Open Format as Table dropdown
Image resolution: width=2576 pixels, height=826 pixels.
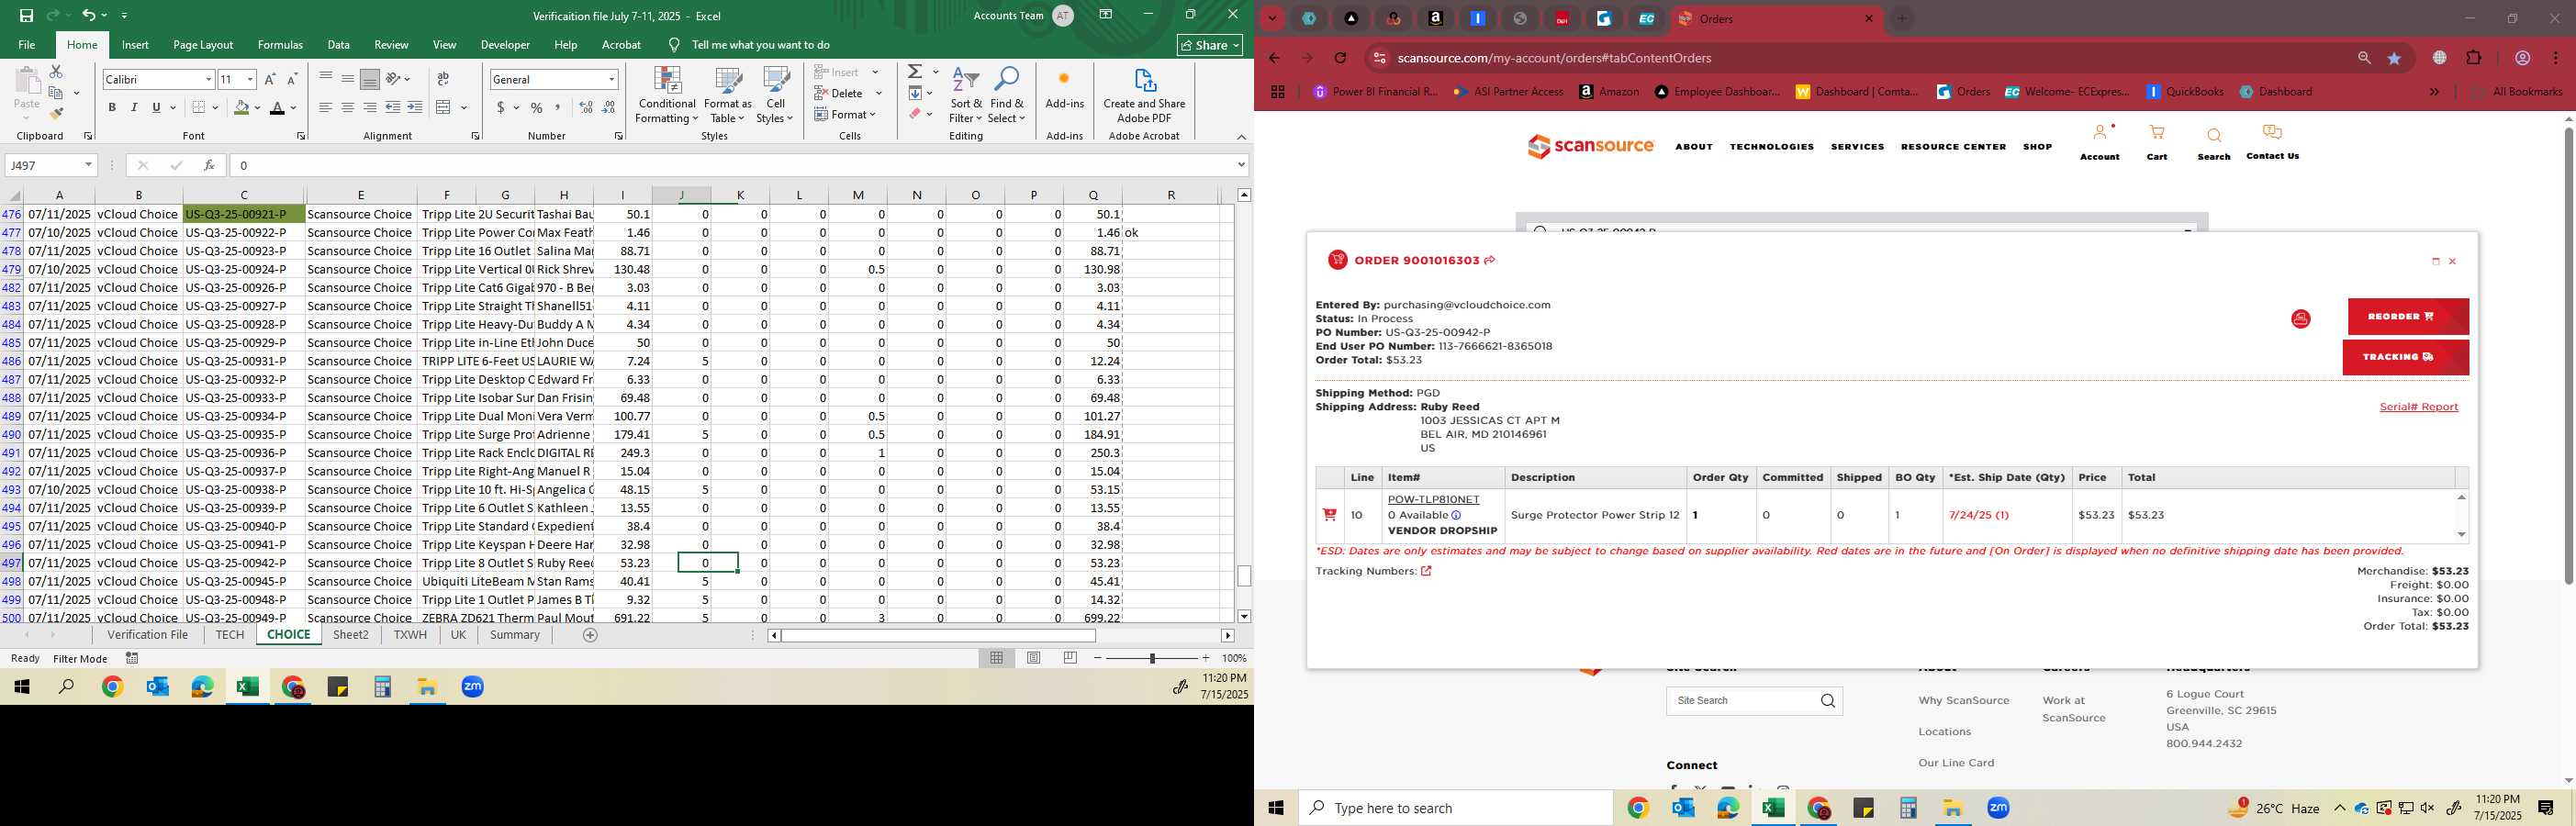[728, 95]
